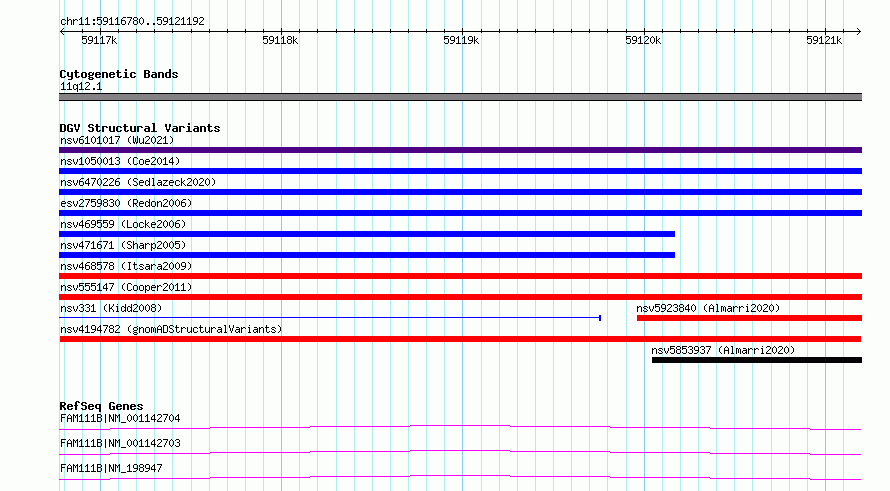Viewport: 890px width, 491px height.
Task: Click the right arrow of the ruler
Action: (858, 32)
